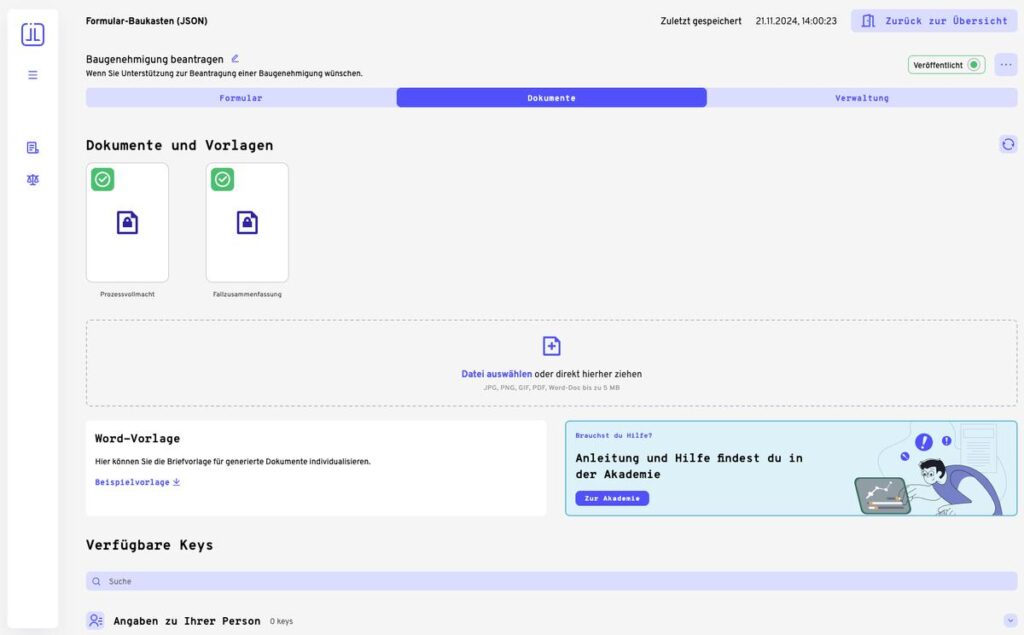Toggle the green check on Fallzusammenfassung

pos(223,180)
